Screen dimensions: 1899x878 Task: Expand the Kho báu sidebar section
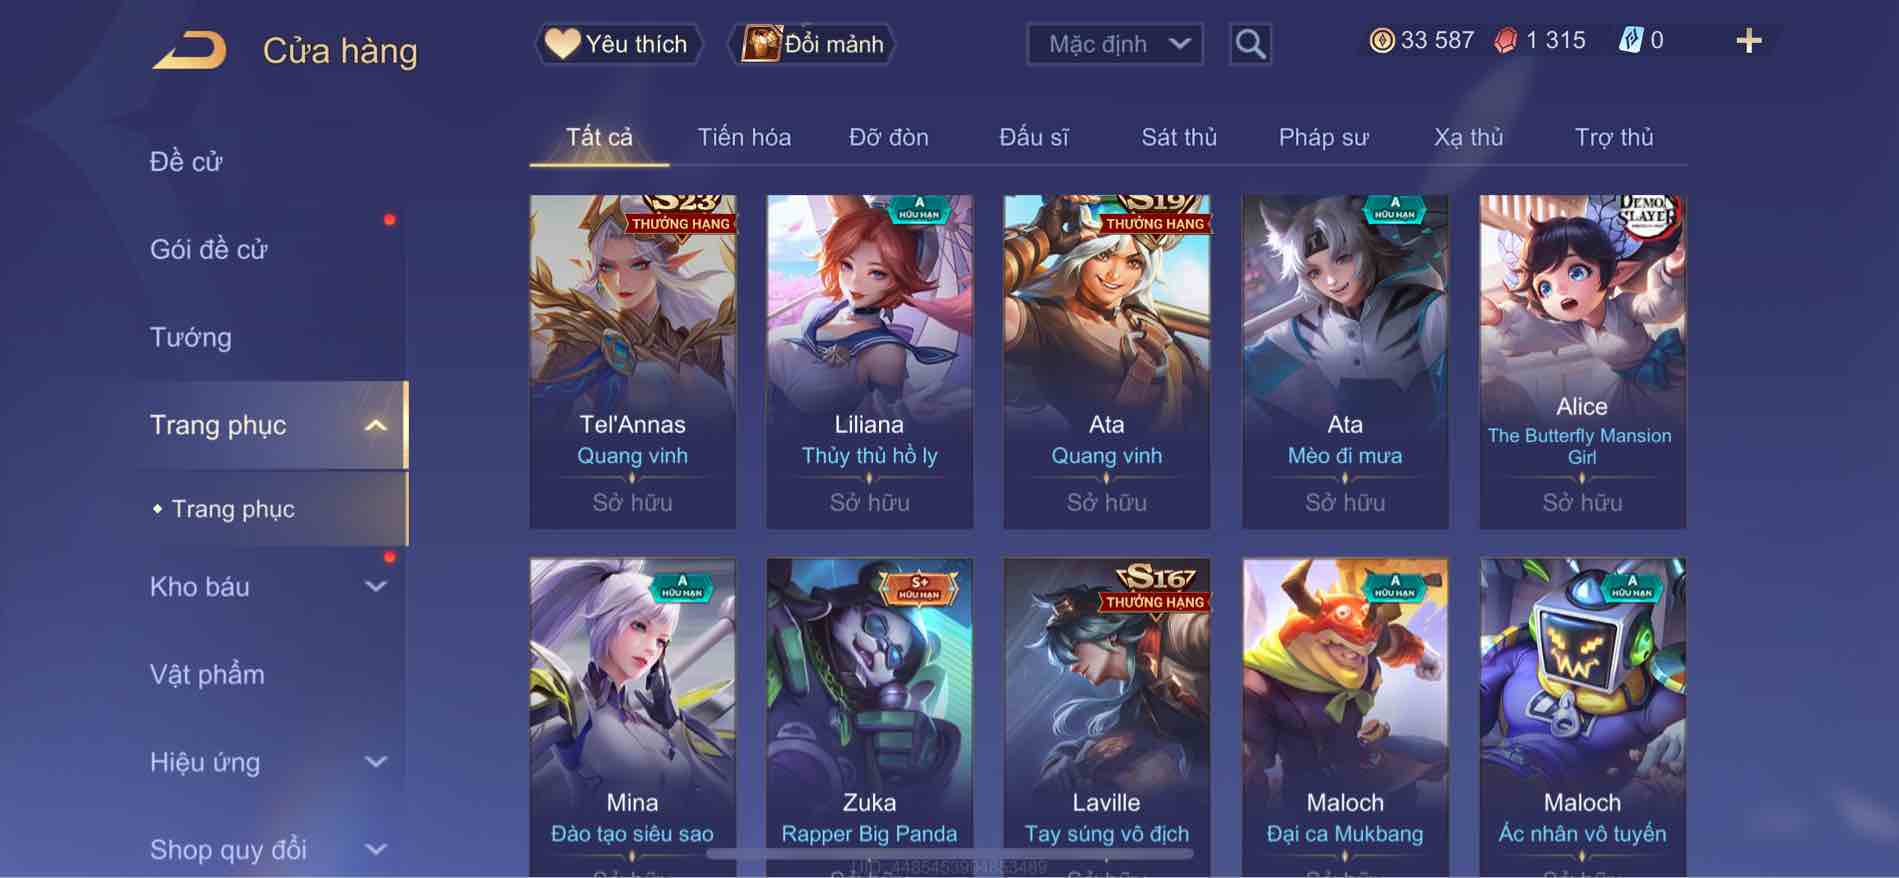point(376,586)
